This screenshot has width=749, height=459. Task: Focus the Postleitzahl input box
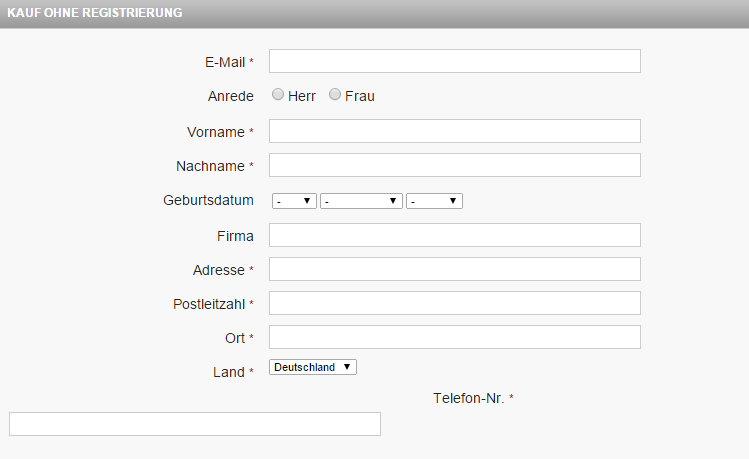point(454,303)
